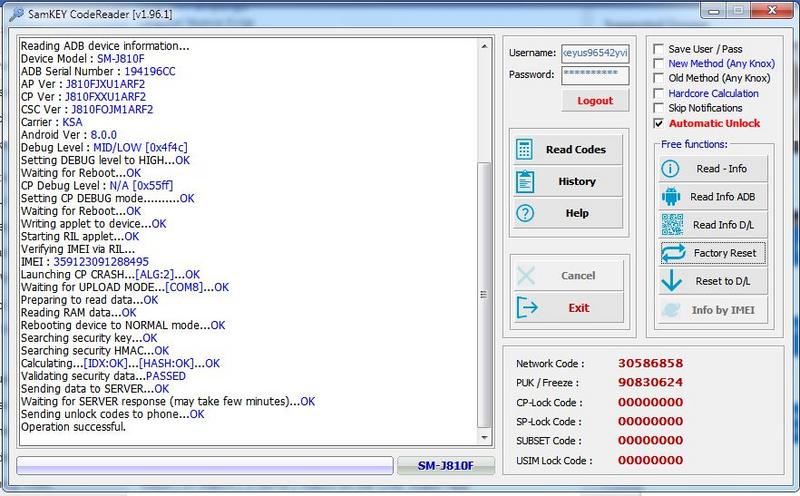Click the Debug Level MID/LOW line
Image resolution: width=800 pixels, height=496 pixels.
[104, 148]
